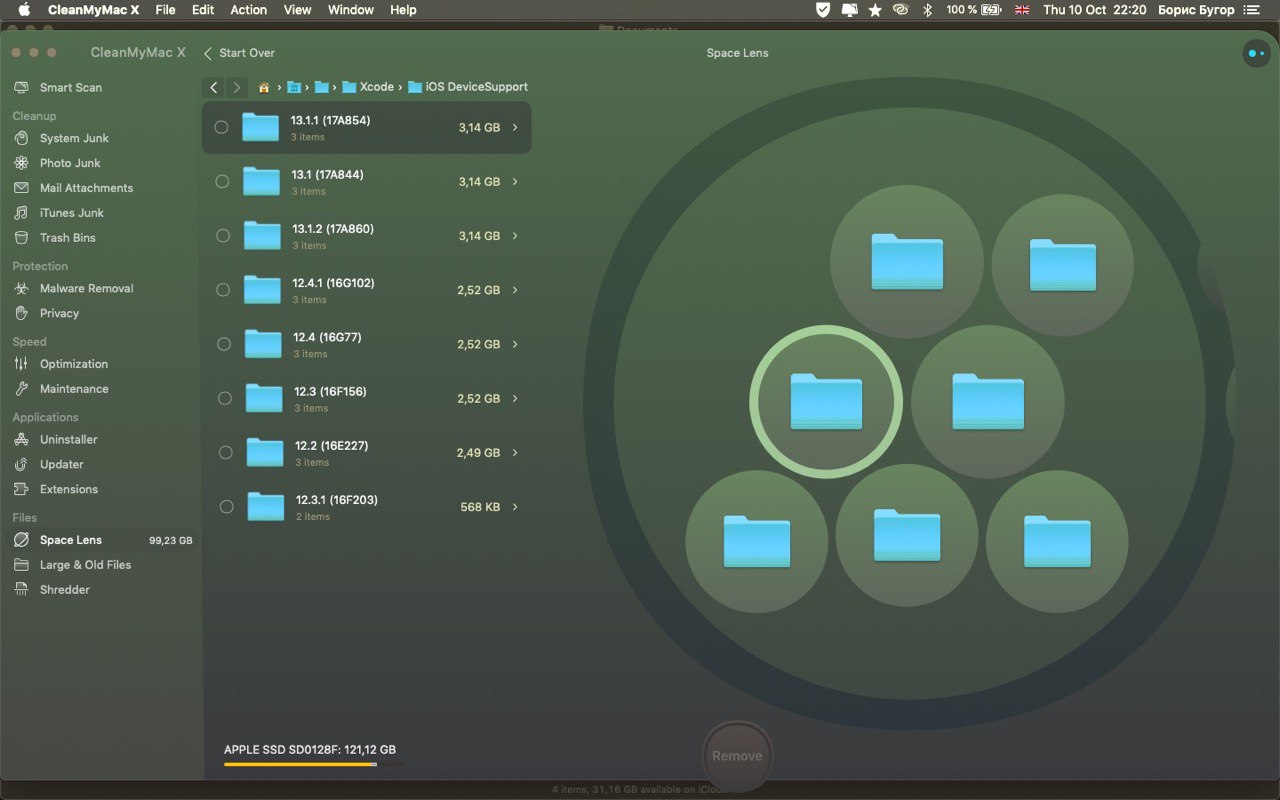This screenshot has height=800, width=1280.
Task: Click Start Over button
Action: click(x=239, y=53)
